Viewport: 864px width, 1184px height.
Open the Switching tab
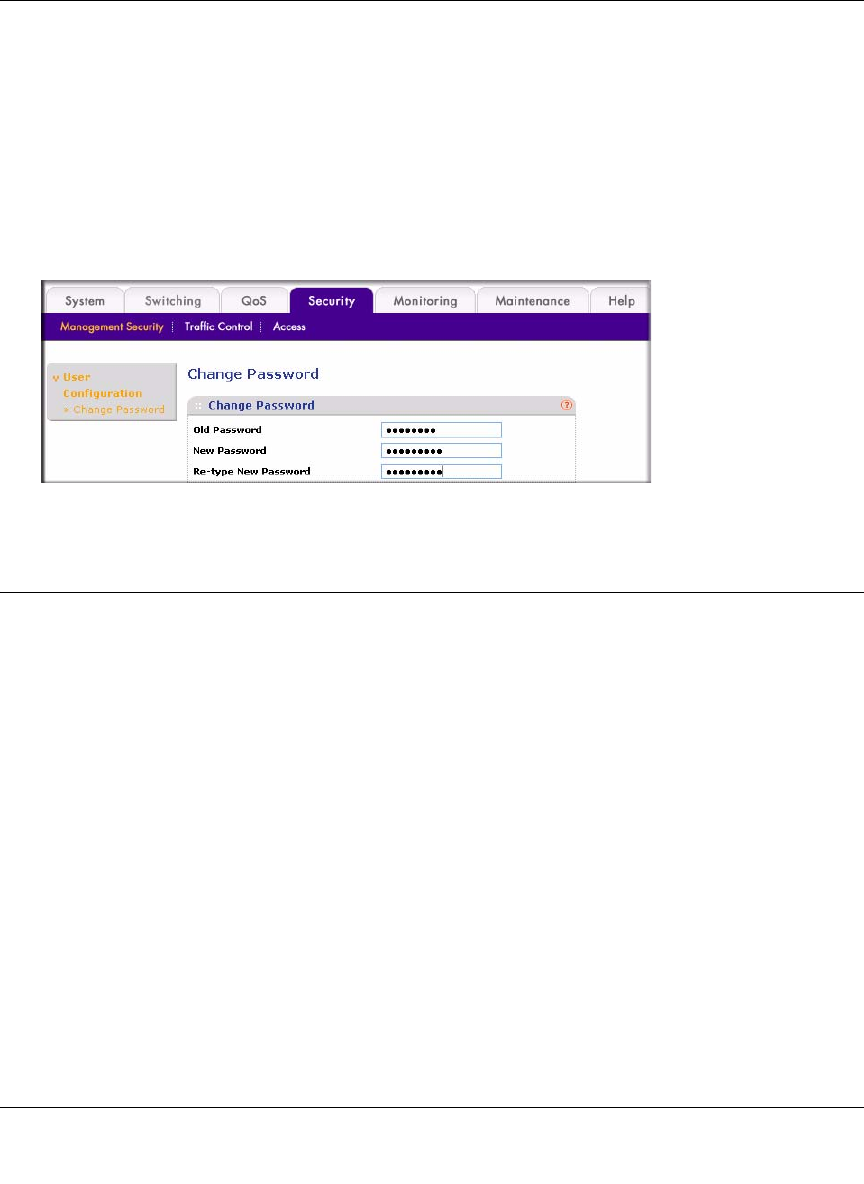coord(173,301)
